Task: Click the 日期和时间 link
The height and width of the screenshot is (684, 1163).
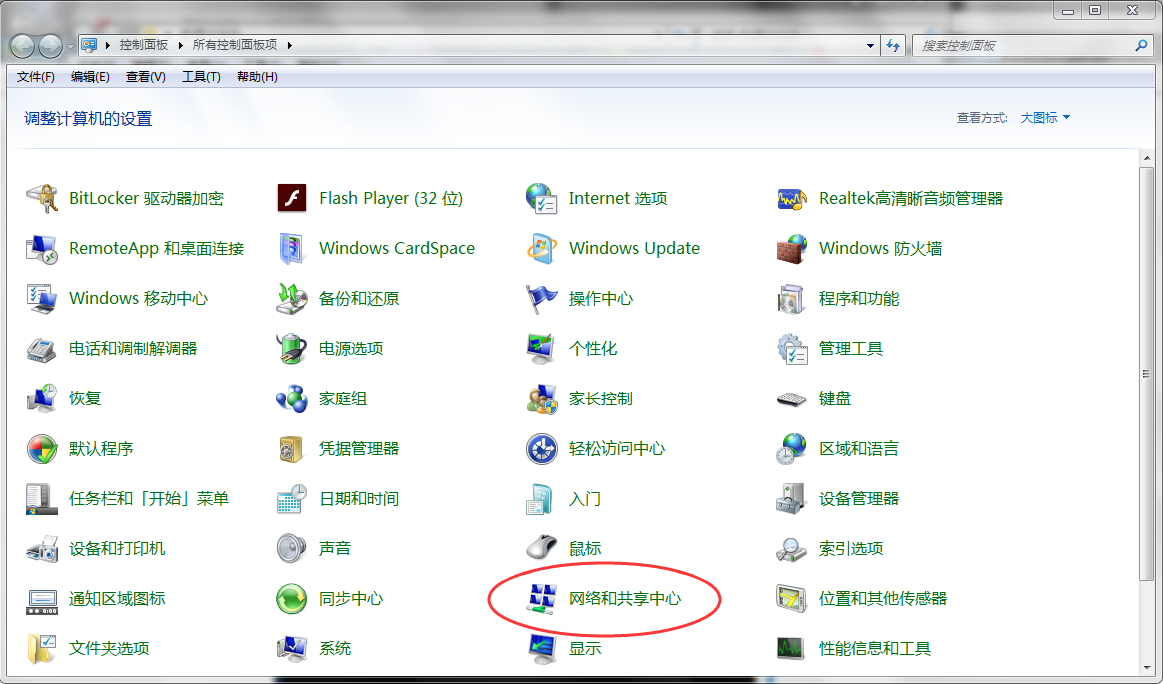Action: [359, 499]
